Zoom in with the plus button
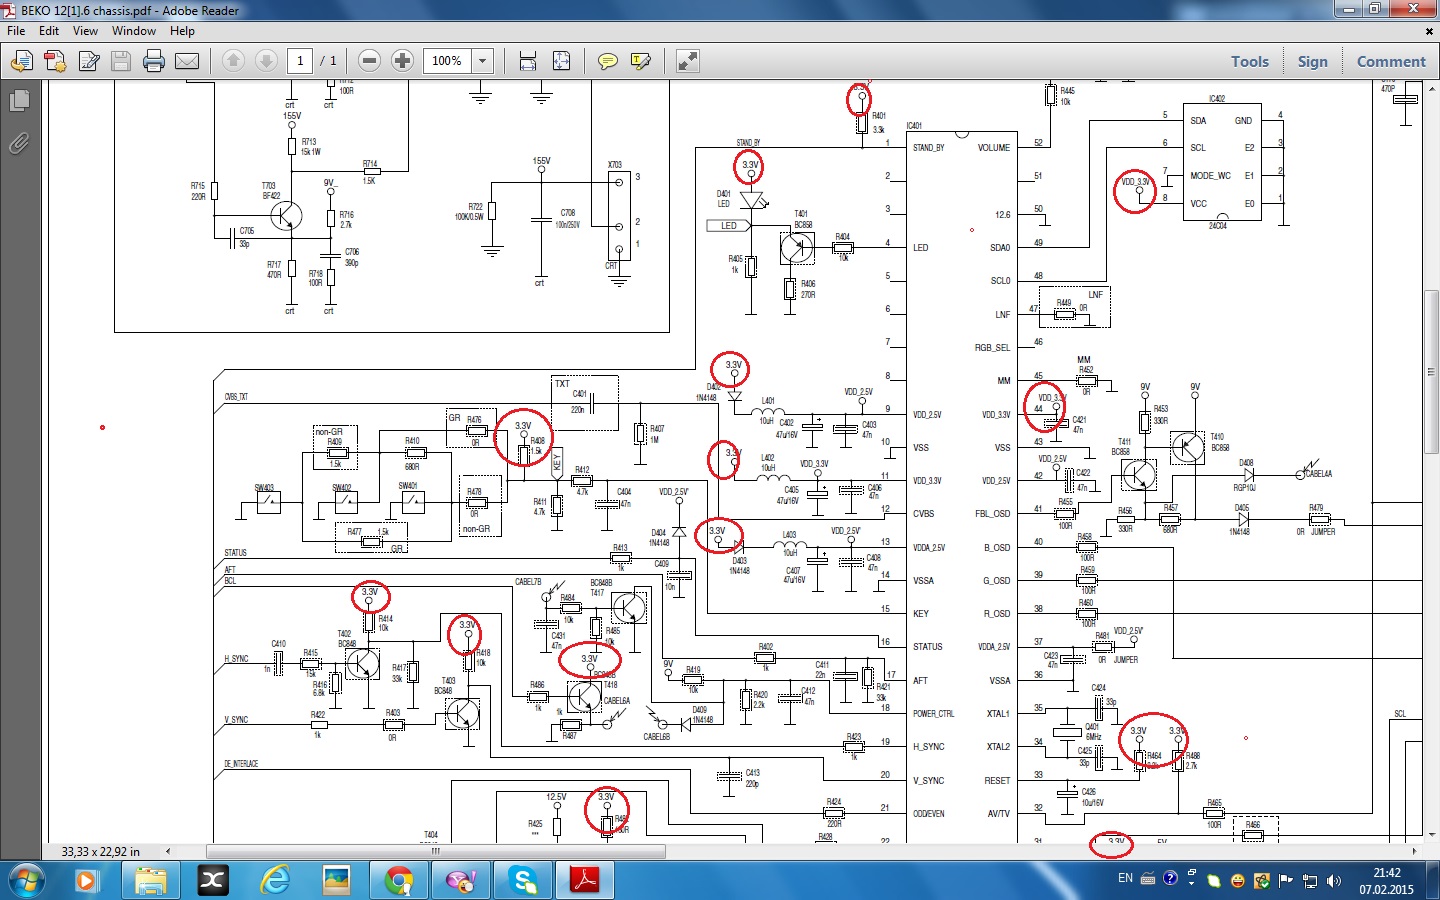The height and width of the screenshot is (900, 1440). [x=402, y=61]
